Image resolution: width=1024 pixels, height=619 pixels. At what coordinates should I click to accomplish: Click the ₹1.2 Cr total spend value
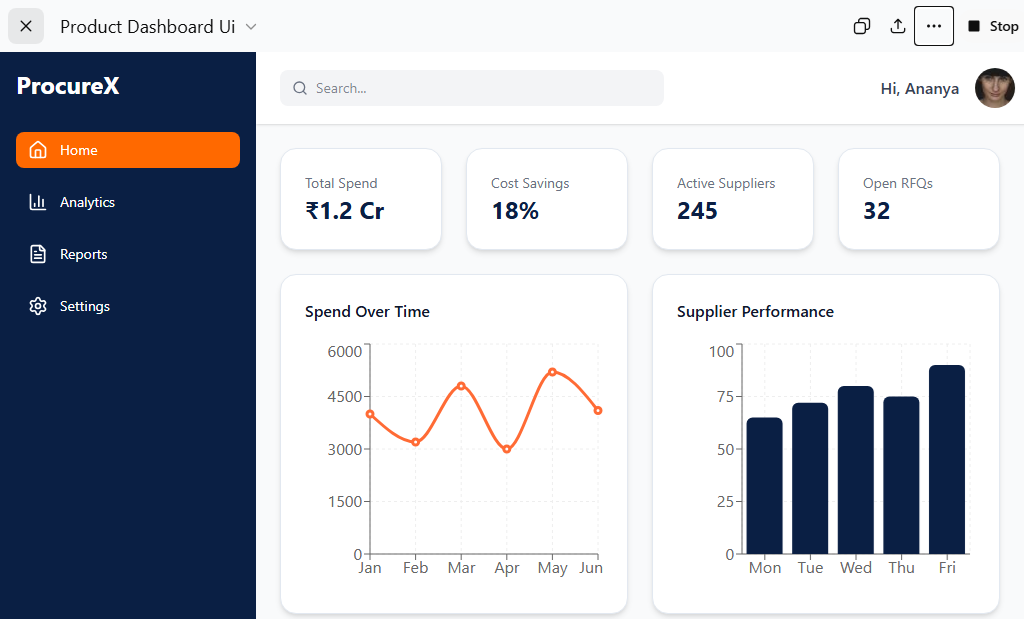(x=345, y=211)
